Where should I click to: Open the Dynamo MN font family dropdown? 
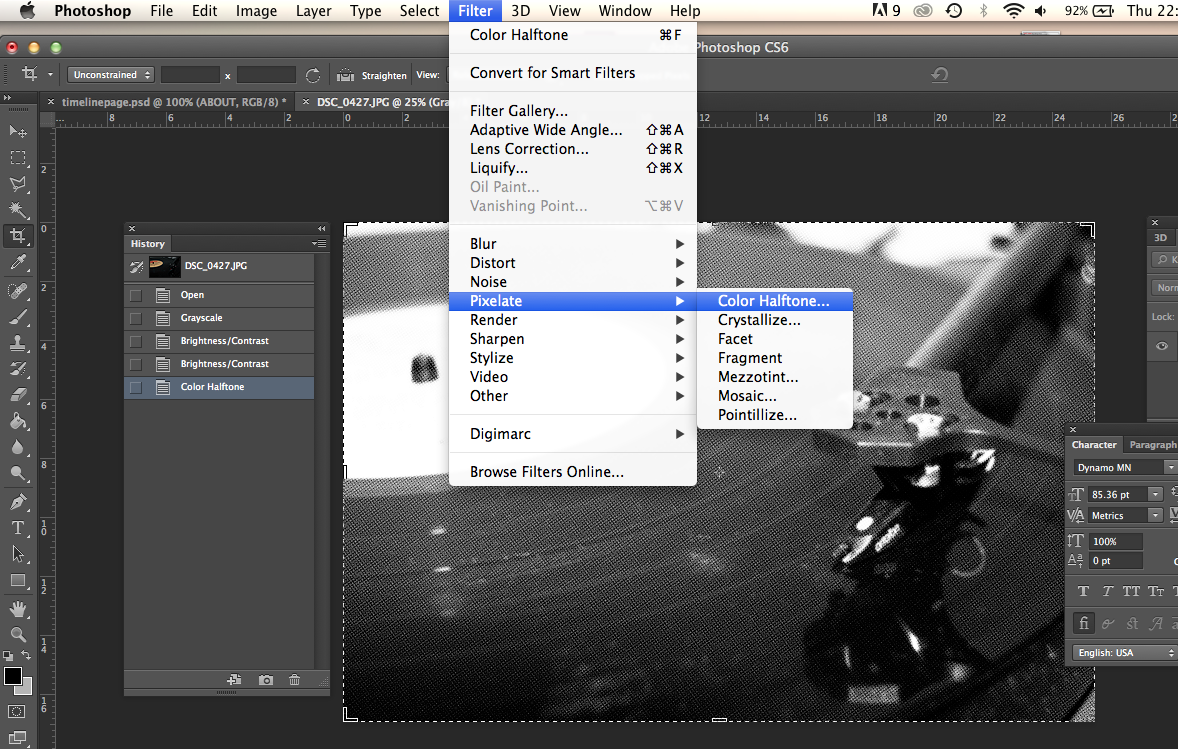coord(1170,467)
